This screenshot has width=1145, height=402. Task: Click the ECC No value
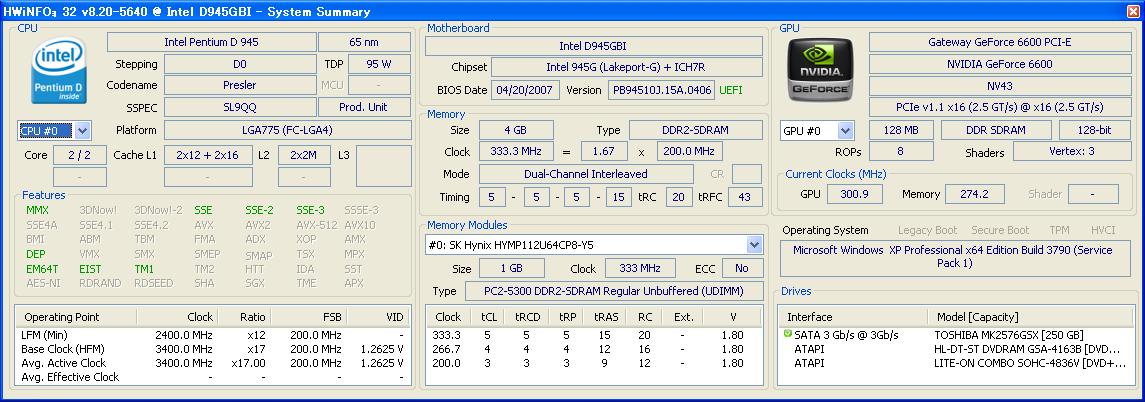click(742, 268)
